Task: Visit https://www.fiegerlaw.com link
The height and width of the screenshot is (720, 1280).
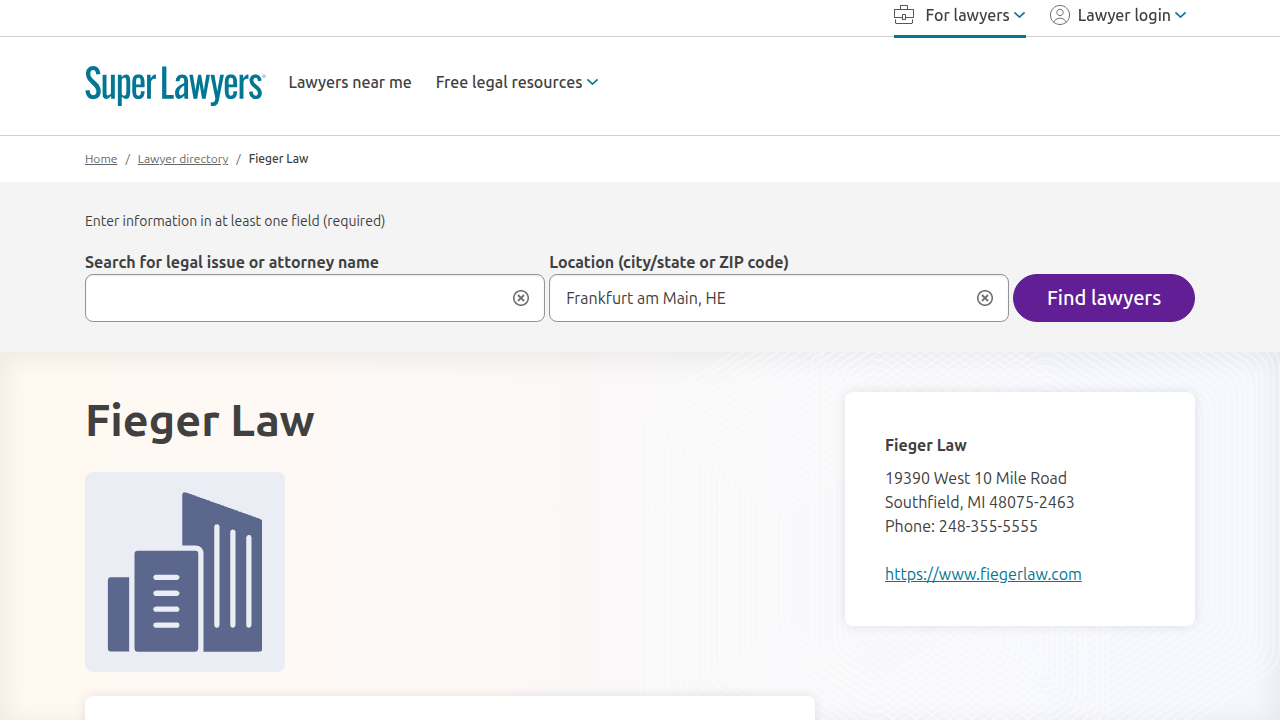Action: (x=983, y=574)
